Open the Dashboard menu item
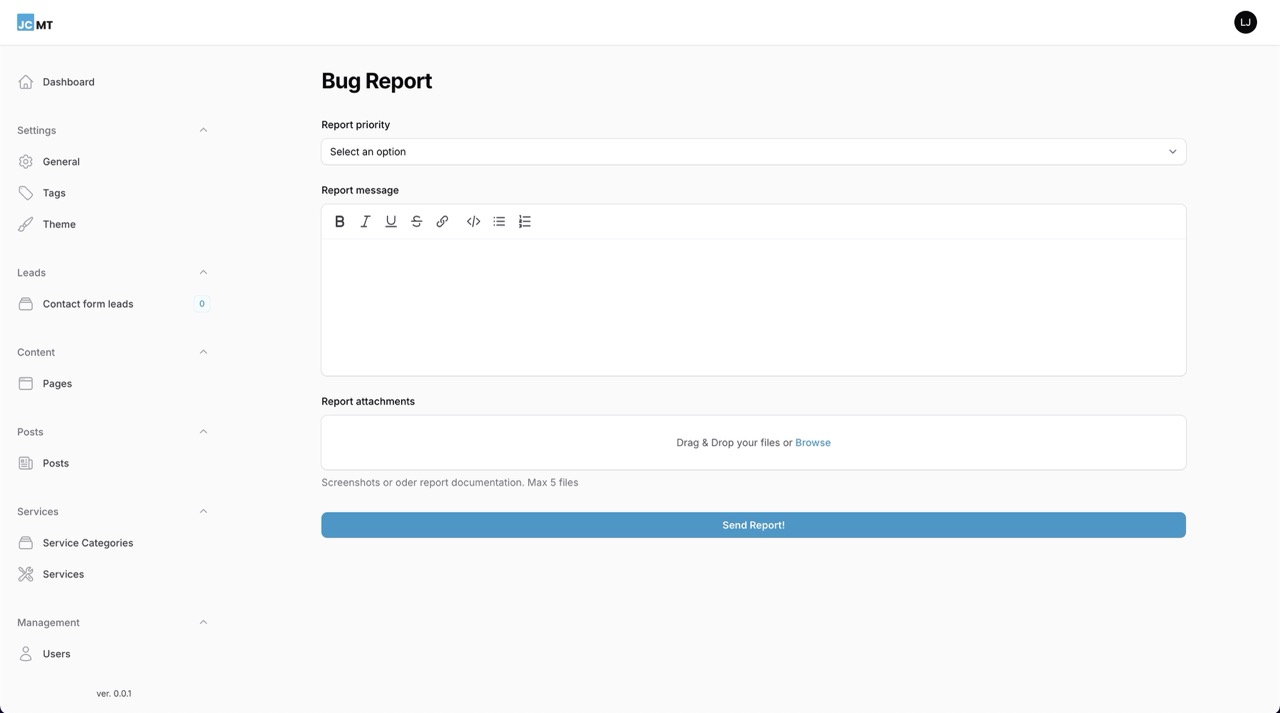This screenshot has height=713, width=1280. (68, 81)
